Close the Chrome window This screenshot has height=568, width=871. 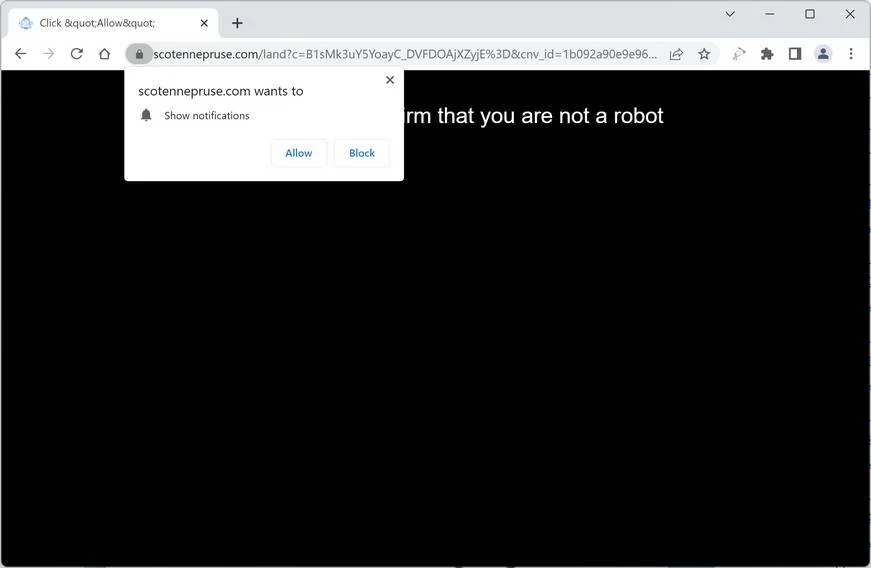850,14
